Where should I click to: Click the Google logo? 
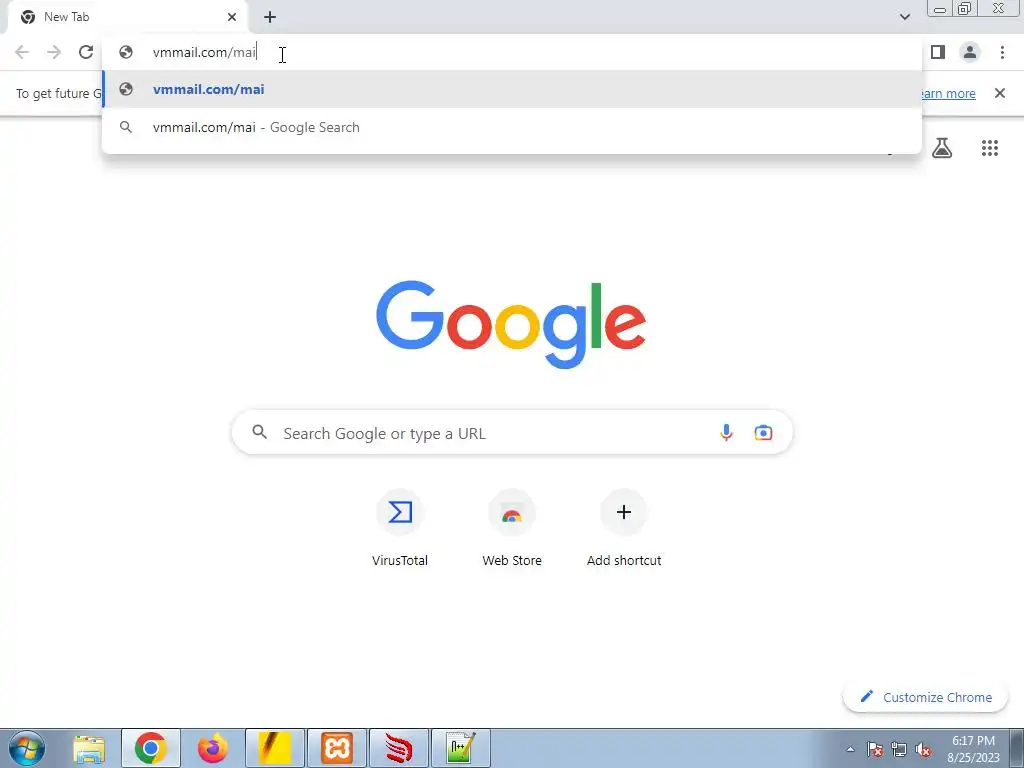(511, 325)
